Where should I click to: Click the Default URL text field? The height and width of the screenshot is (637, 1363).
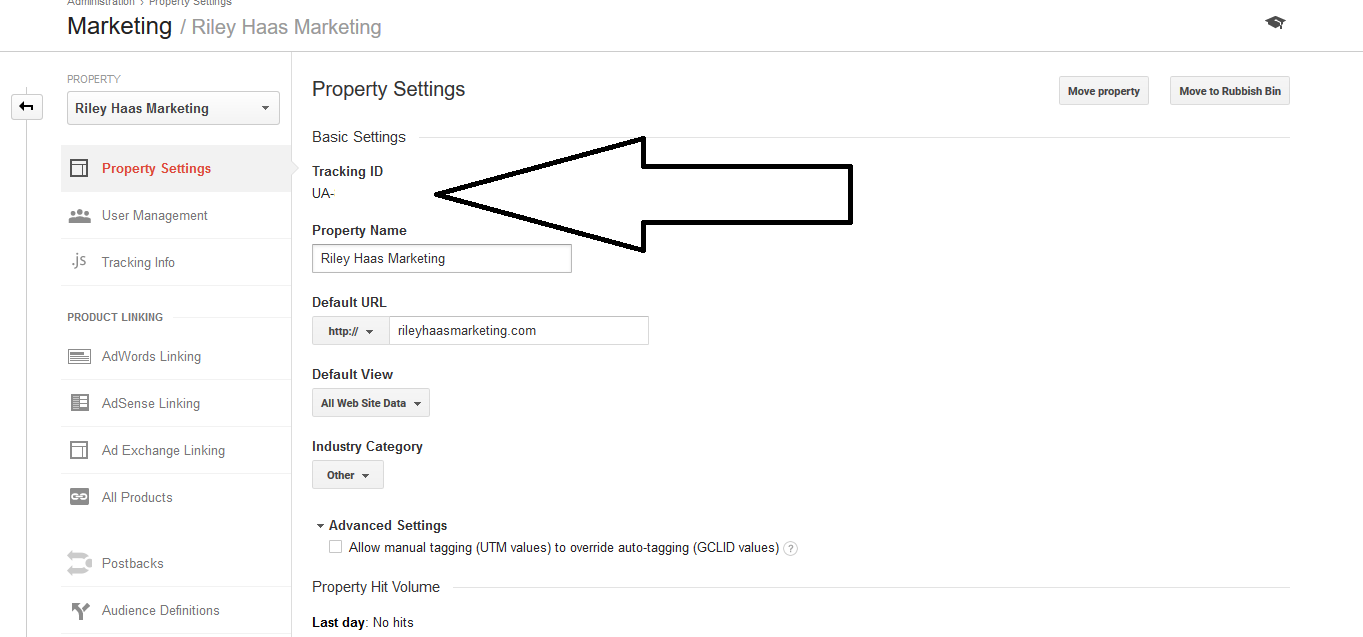pyautogui.click(x=519, y=331)
